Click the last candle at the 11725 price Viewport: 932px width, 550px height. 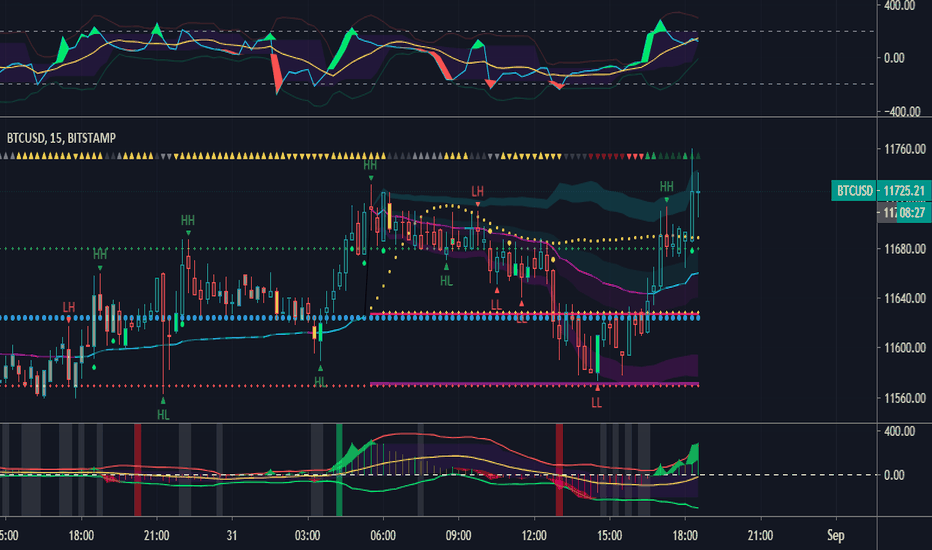[x=698, y=194]
